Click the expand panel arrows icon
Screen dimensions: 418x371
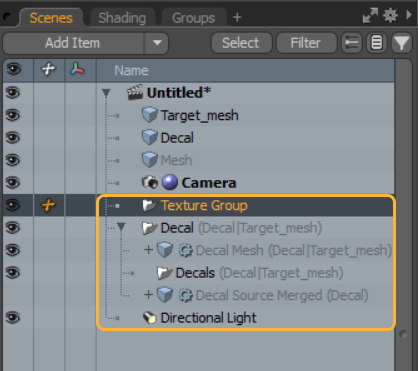click(370, 15)
